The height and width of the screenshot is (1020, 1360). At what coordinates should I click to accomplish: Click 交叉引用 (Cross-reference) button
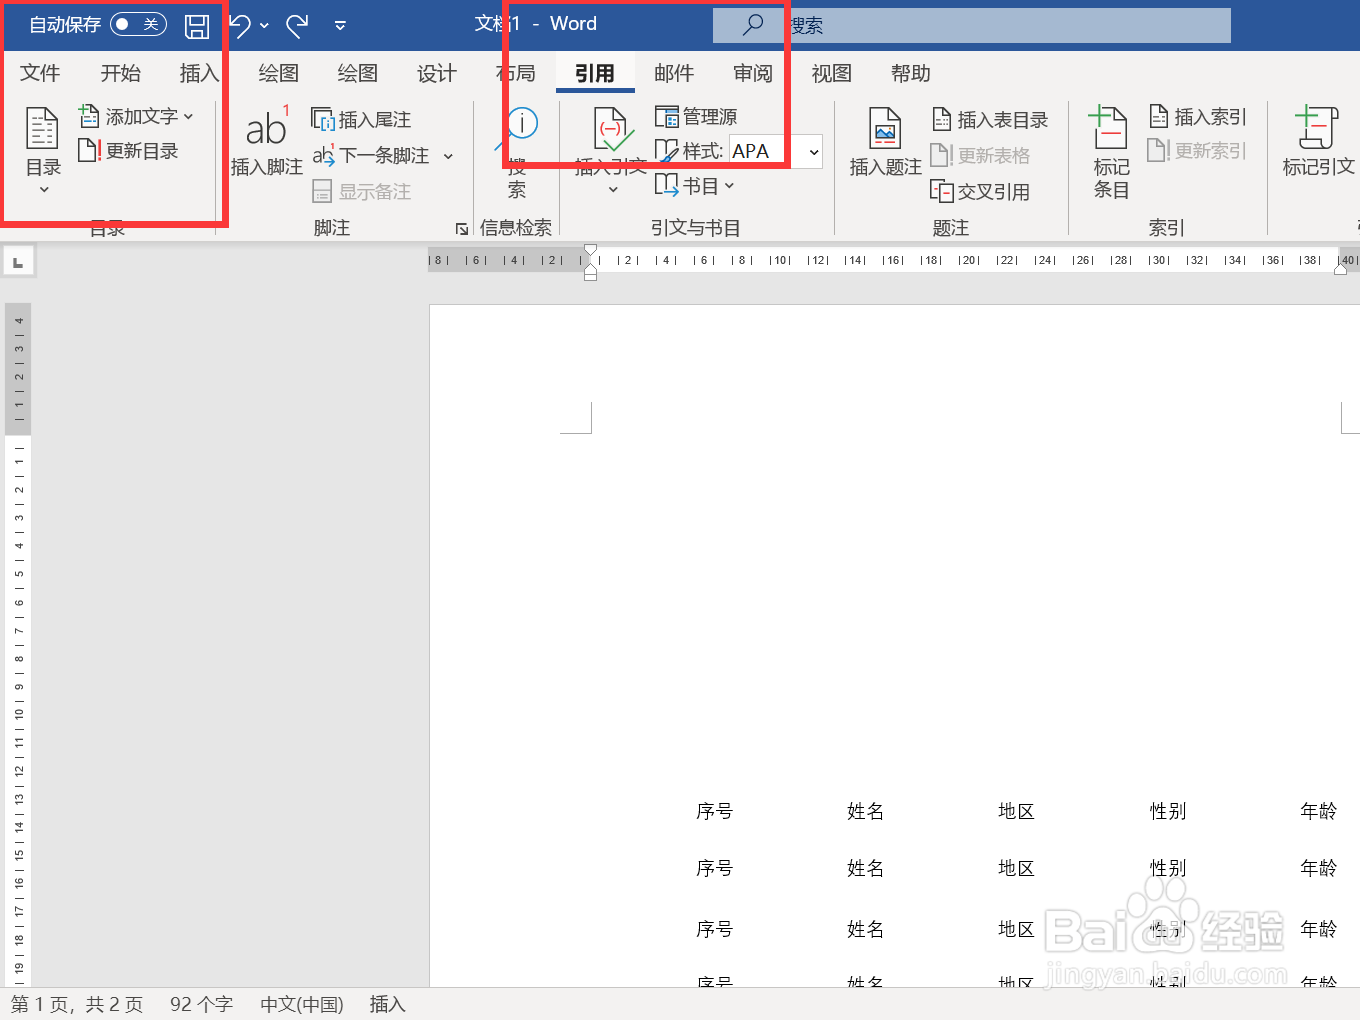981,191
